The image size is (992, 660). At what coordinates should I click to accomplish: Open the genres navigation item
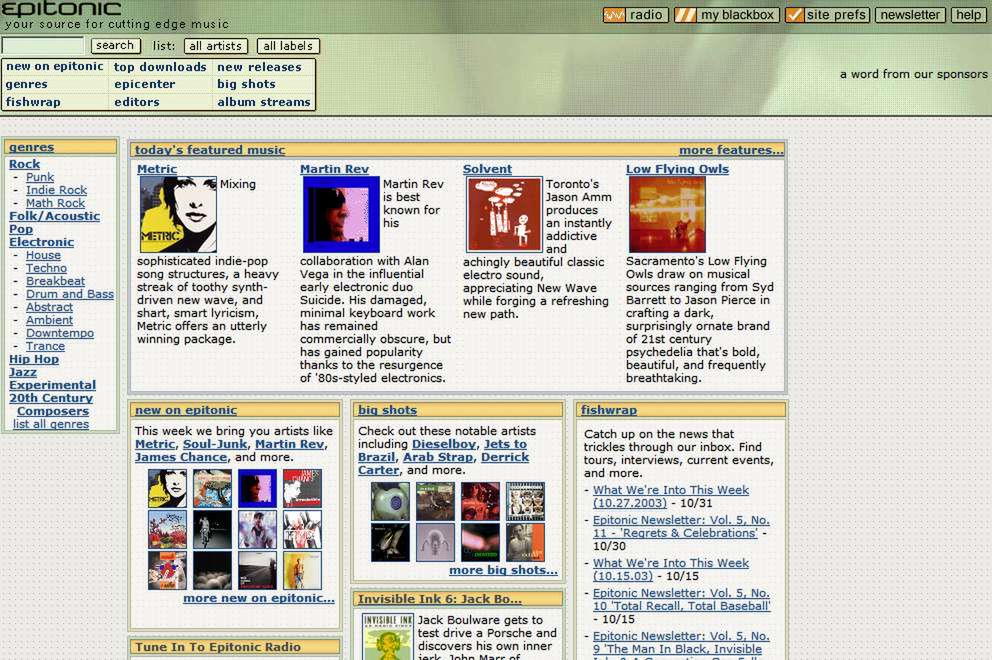coord(27,84)
